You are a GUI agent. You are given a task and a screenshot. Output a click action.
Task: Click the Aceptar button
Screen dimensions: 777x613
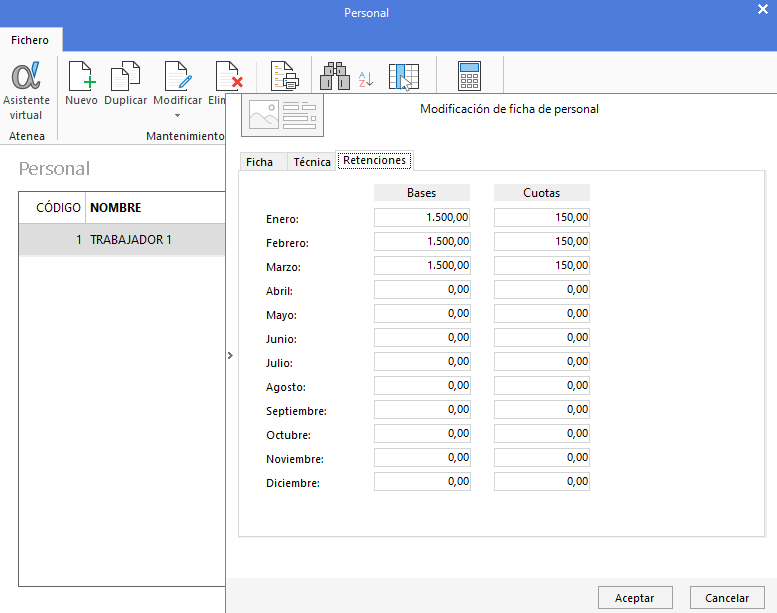[x=635, y=598]
